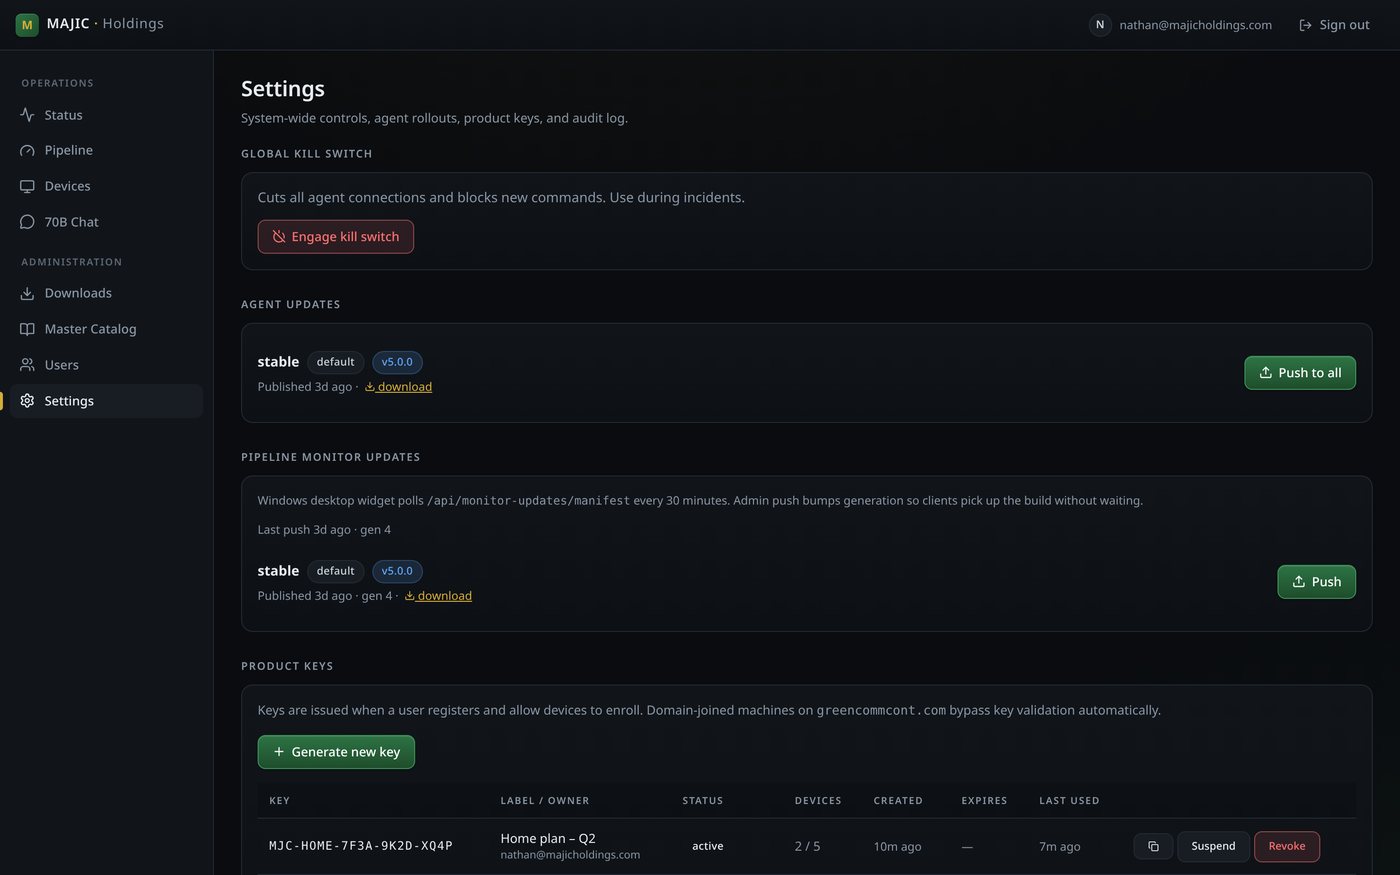Suspend the Home plan – Q2 key
The height and width of the screenshot is (875, 1400).
point(1213,846)
